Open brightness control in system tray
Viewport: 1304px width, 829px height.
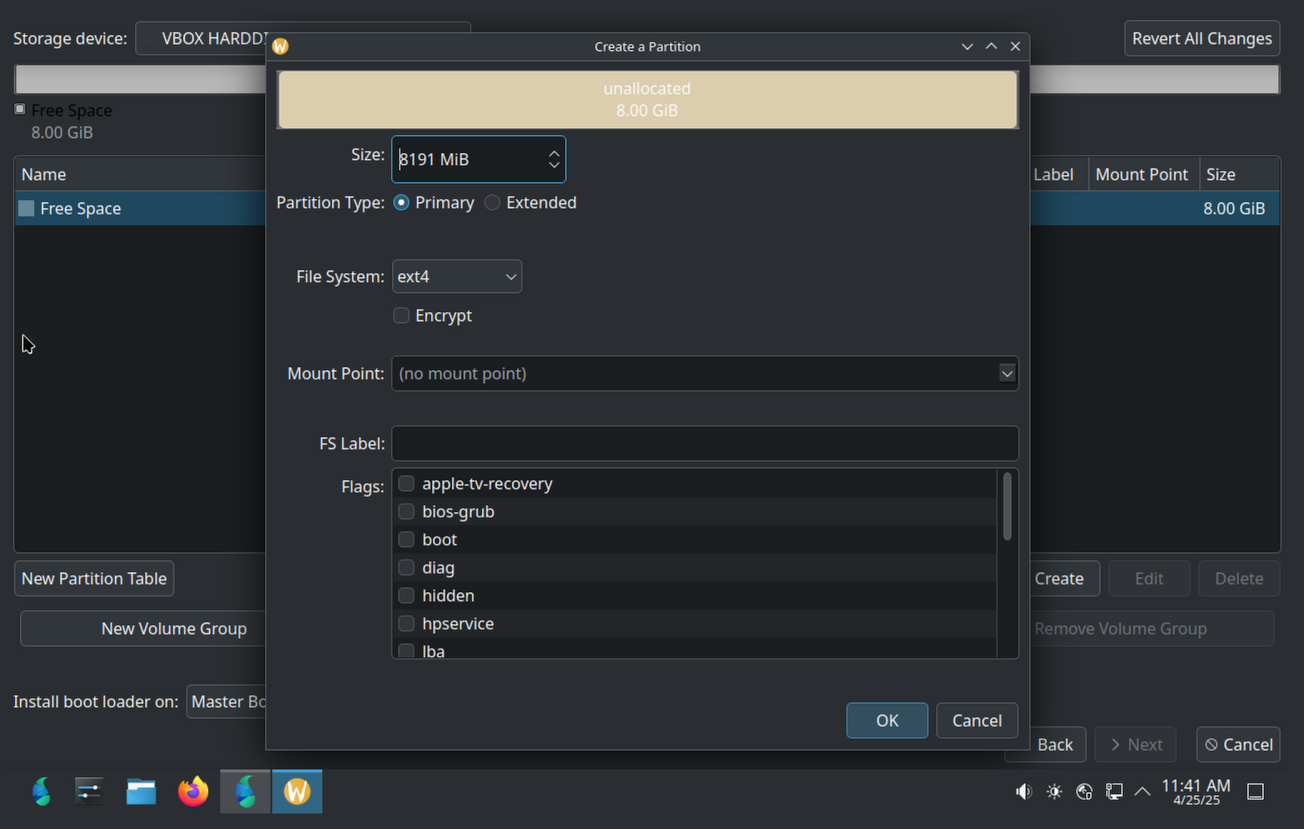1054,792
